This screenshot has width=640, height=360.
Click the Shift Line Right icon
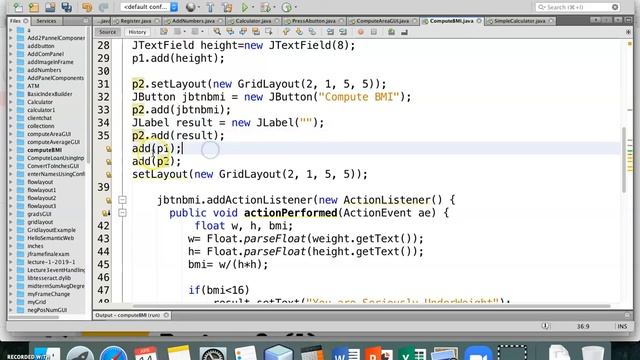pos(343,32)
